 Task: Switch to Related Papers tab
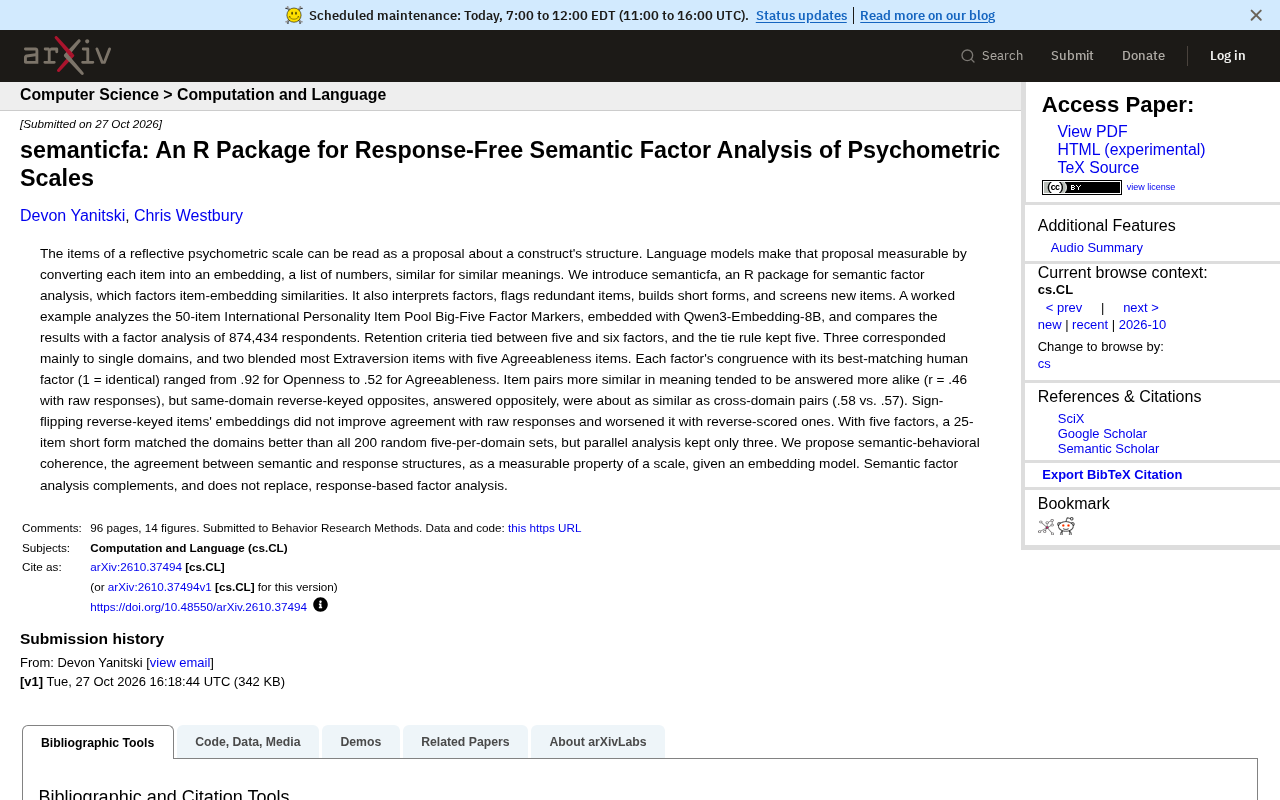[x=465, y=742]
